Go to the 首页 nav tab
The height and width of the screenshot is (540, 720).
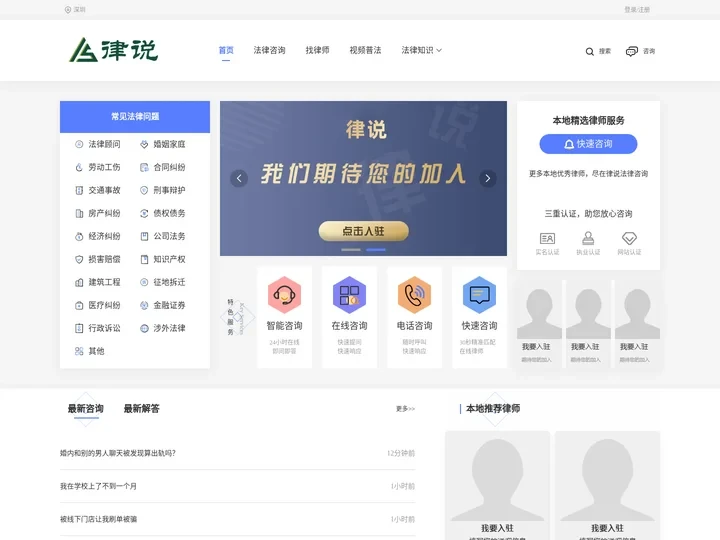(226, 50)
